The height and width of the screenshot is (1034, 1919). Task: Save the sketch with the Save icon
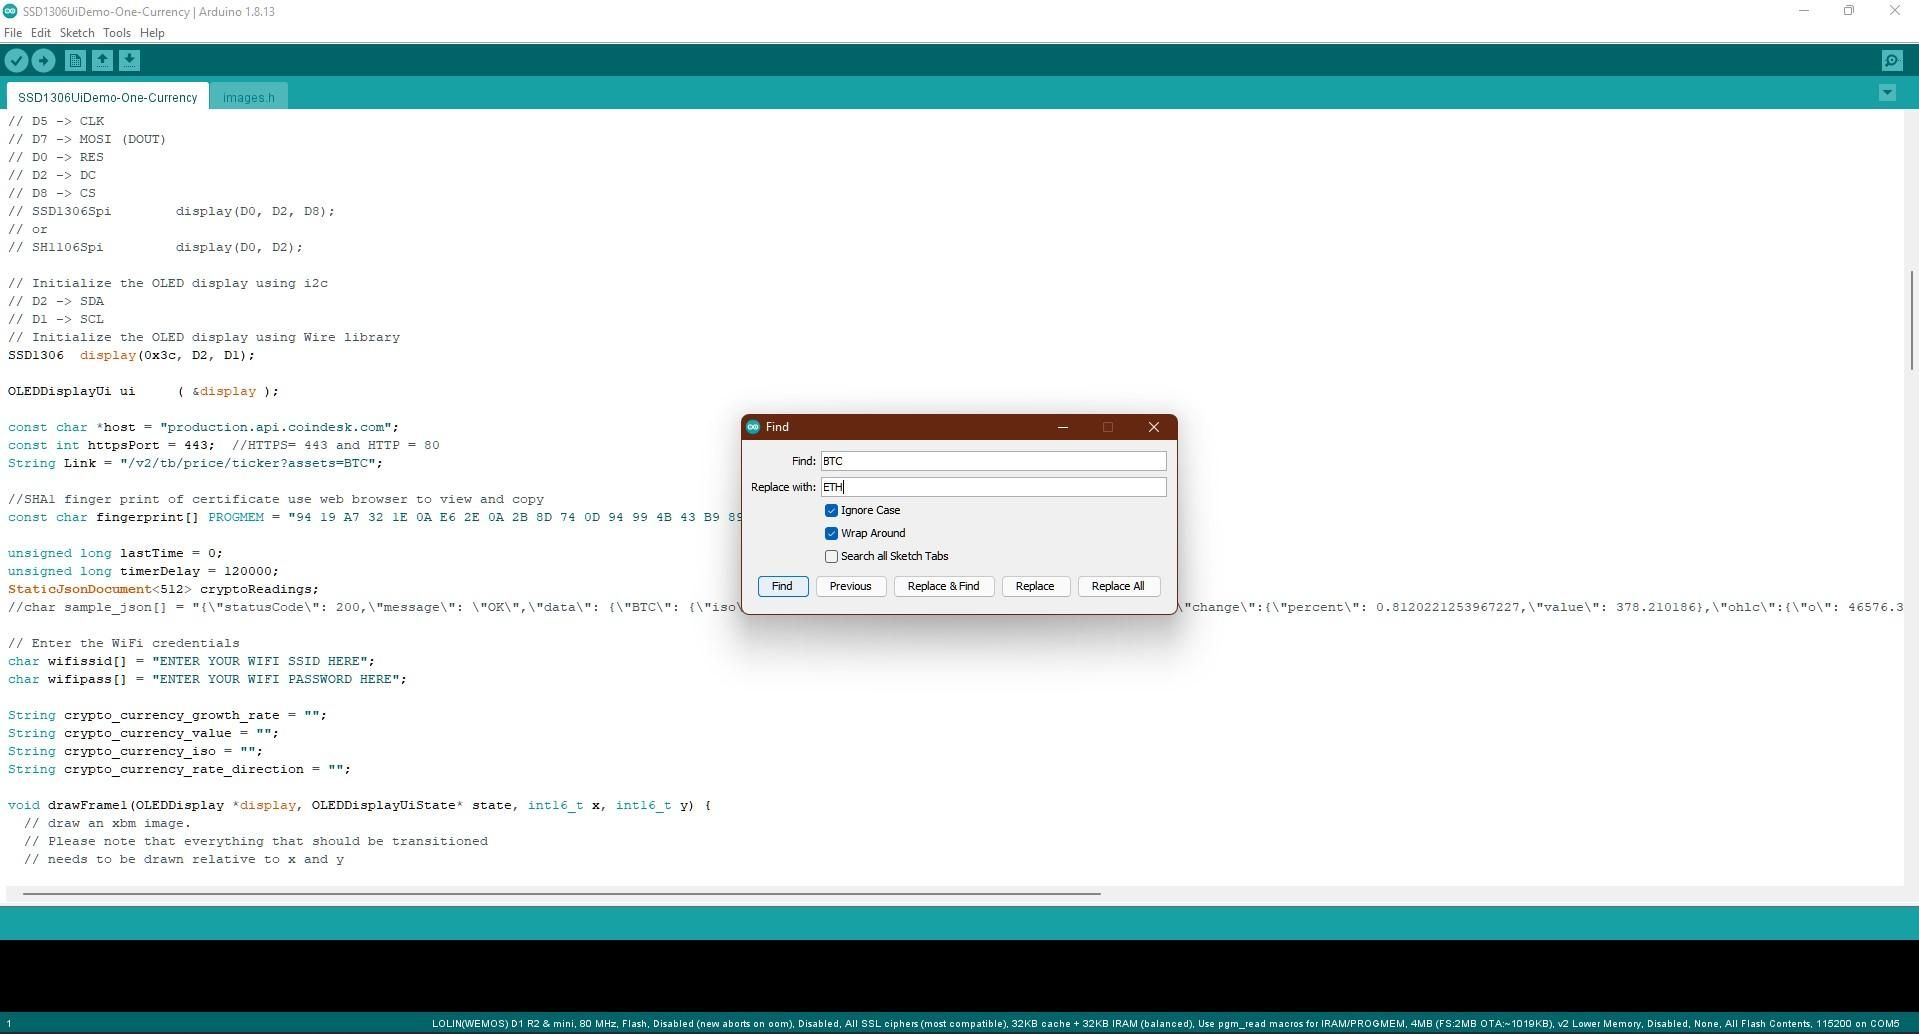[x=129, y=60]
